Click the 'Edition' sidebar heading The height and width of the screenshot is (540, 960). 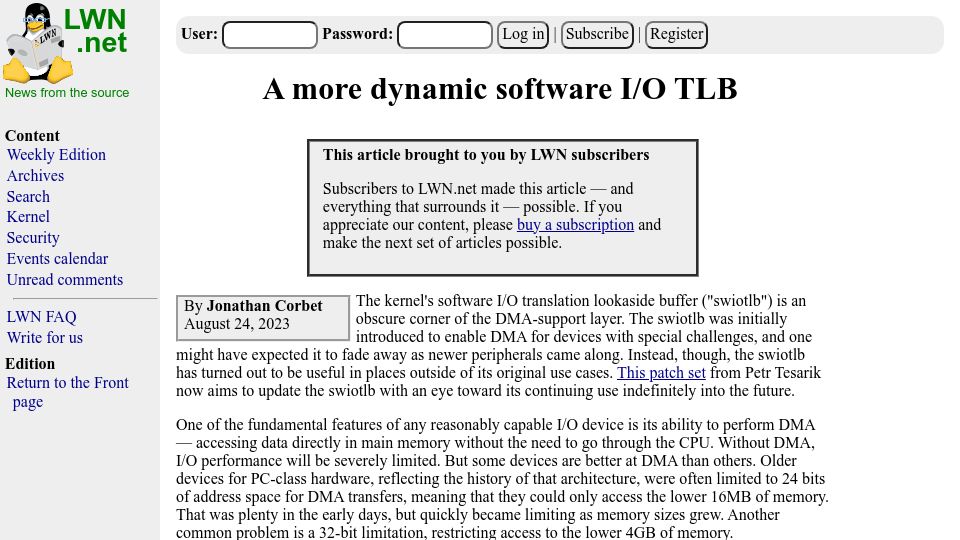click(30, 364)
